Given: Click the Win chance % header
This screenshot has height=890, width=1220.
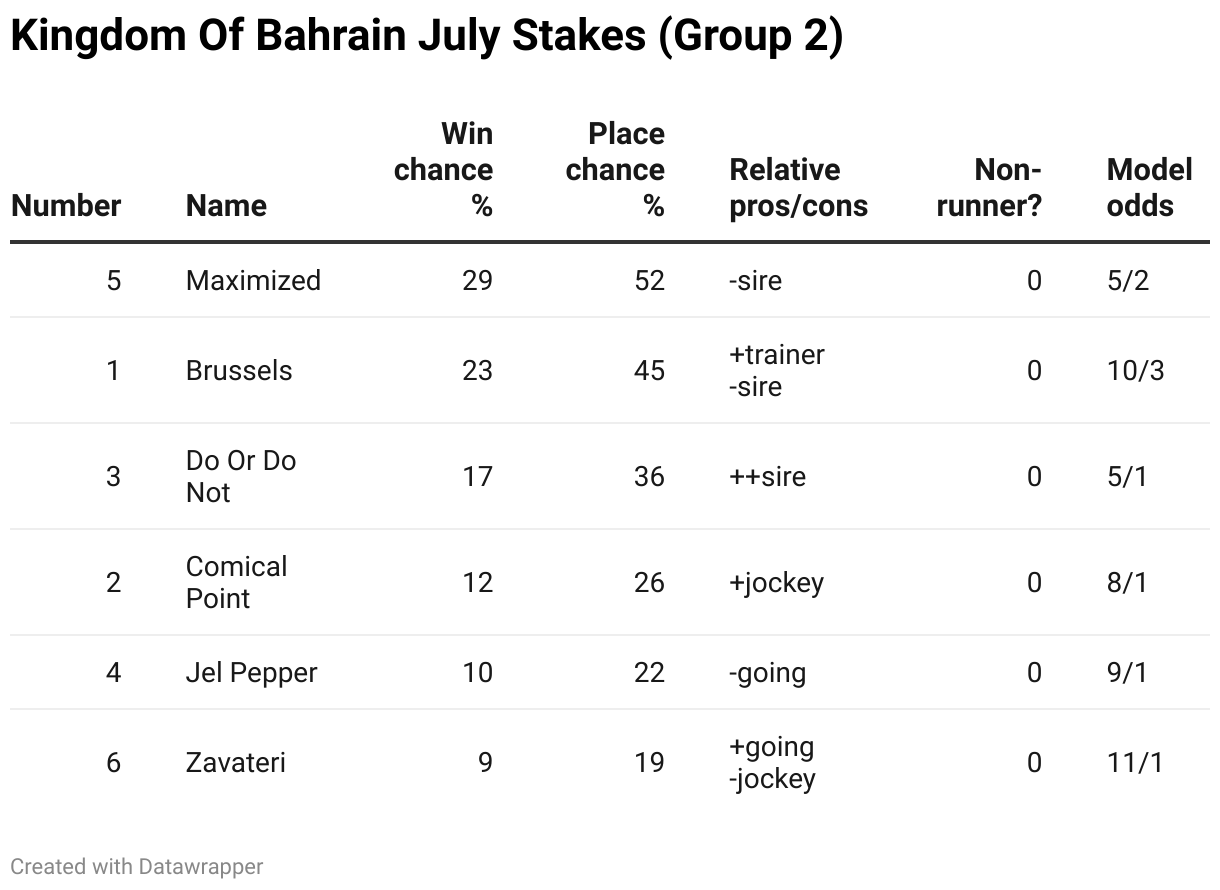Looking at the screenshot, I should click(444, 169).
